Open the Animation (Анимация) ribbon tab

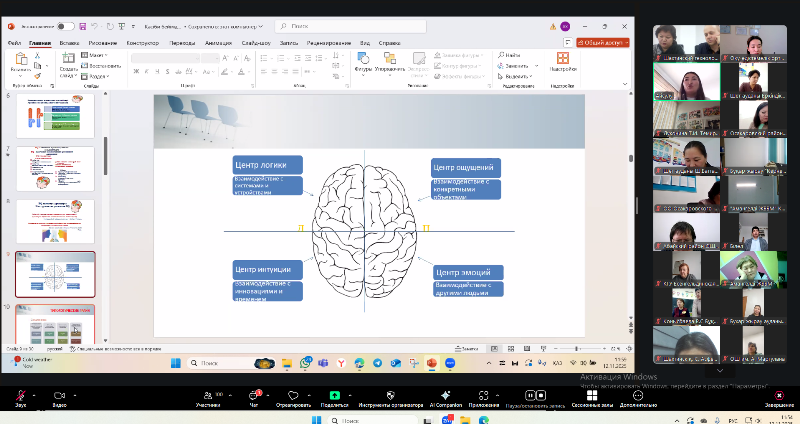[x=218, y=43]
